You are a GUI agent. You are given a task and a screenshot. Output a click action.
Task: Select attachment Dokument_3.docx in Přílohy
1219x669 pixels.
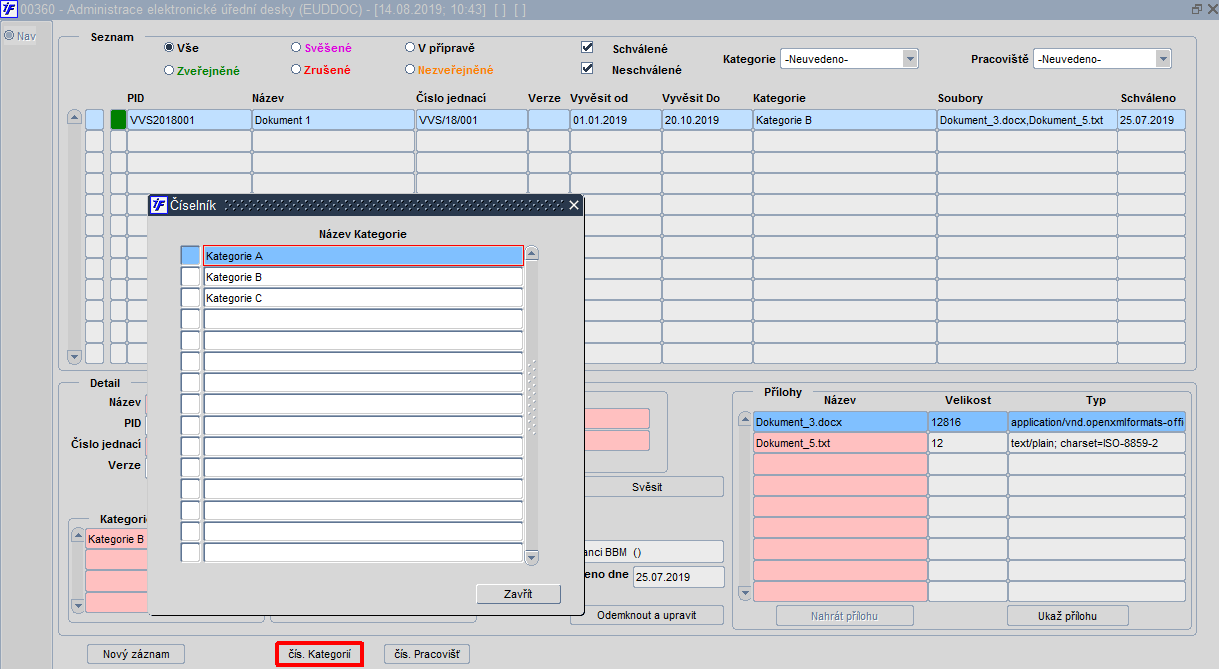[x=840, y=422]
